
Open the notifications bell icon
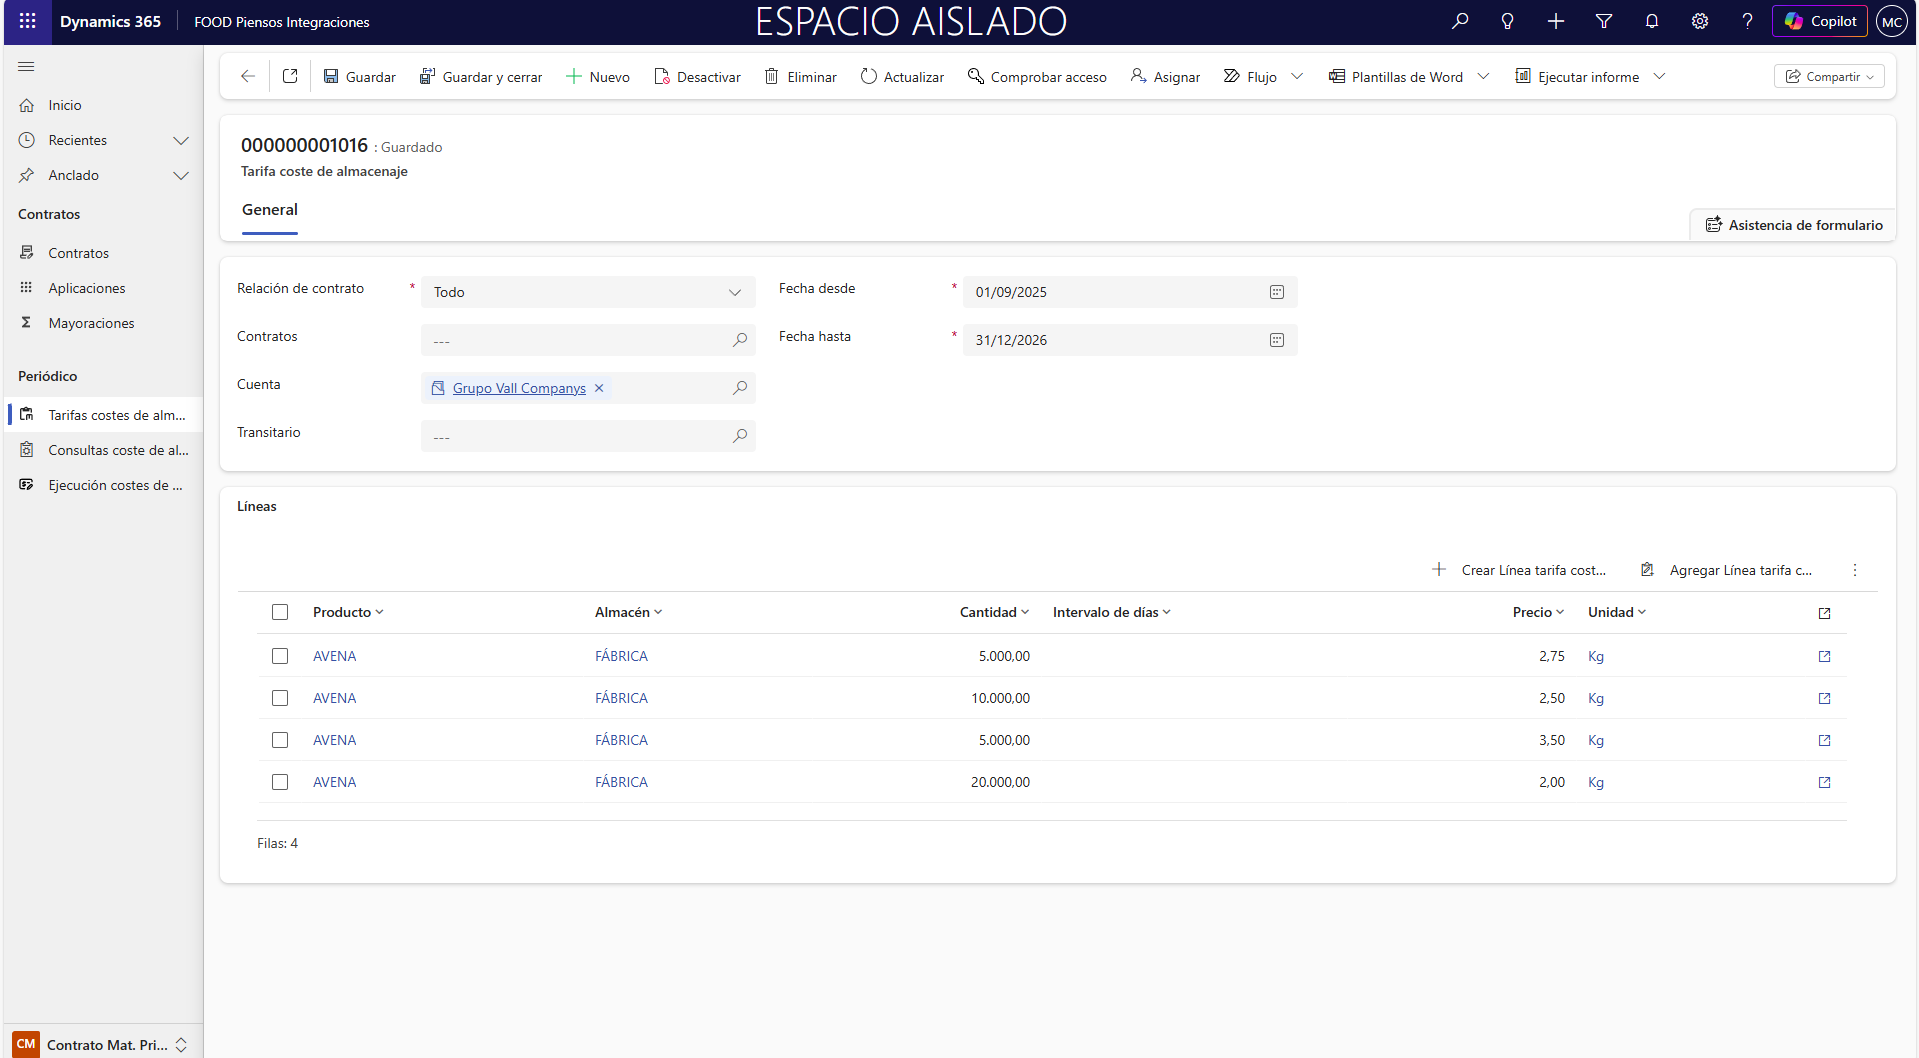1652,21
